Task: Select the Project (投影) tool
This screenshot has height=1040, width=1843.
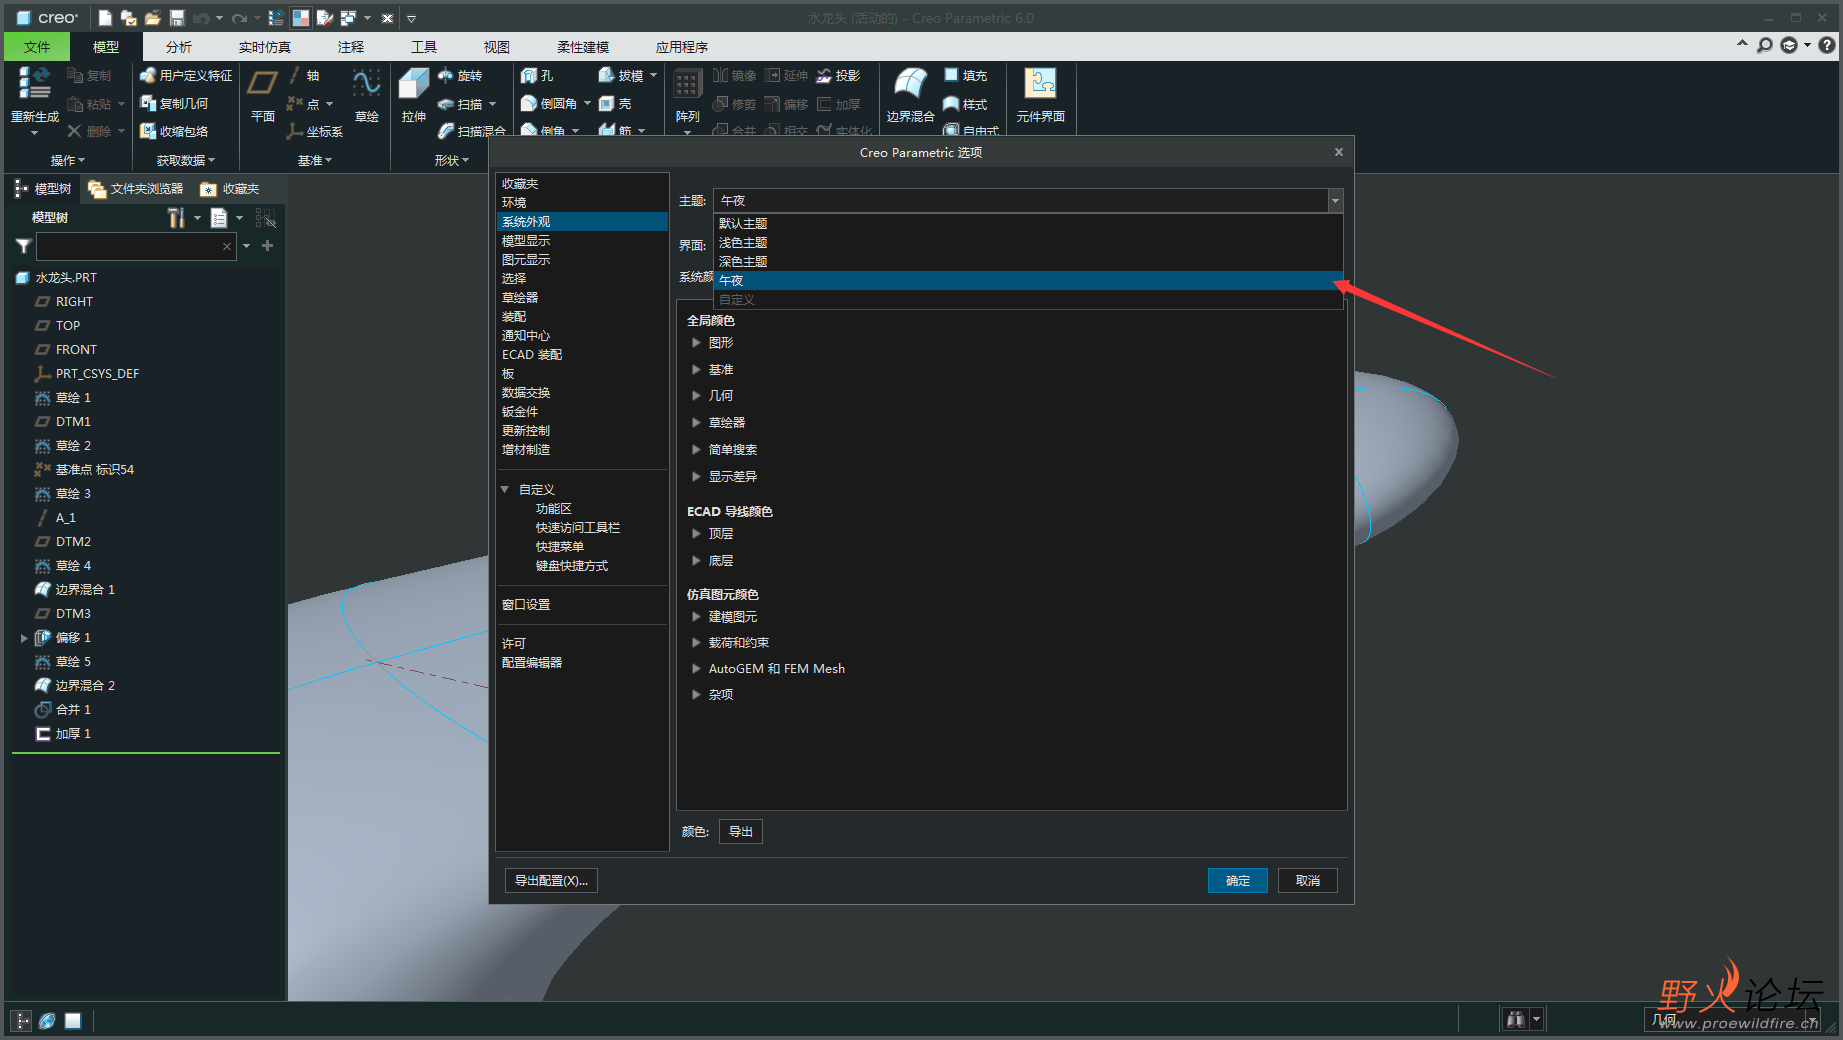Action: click(838, 76)
